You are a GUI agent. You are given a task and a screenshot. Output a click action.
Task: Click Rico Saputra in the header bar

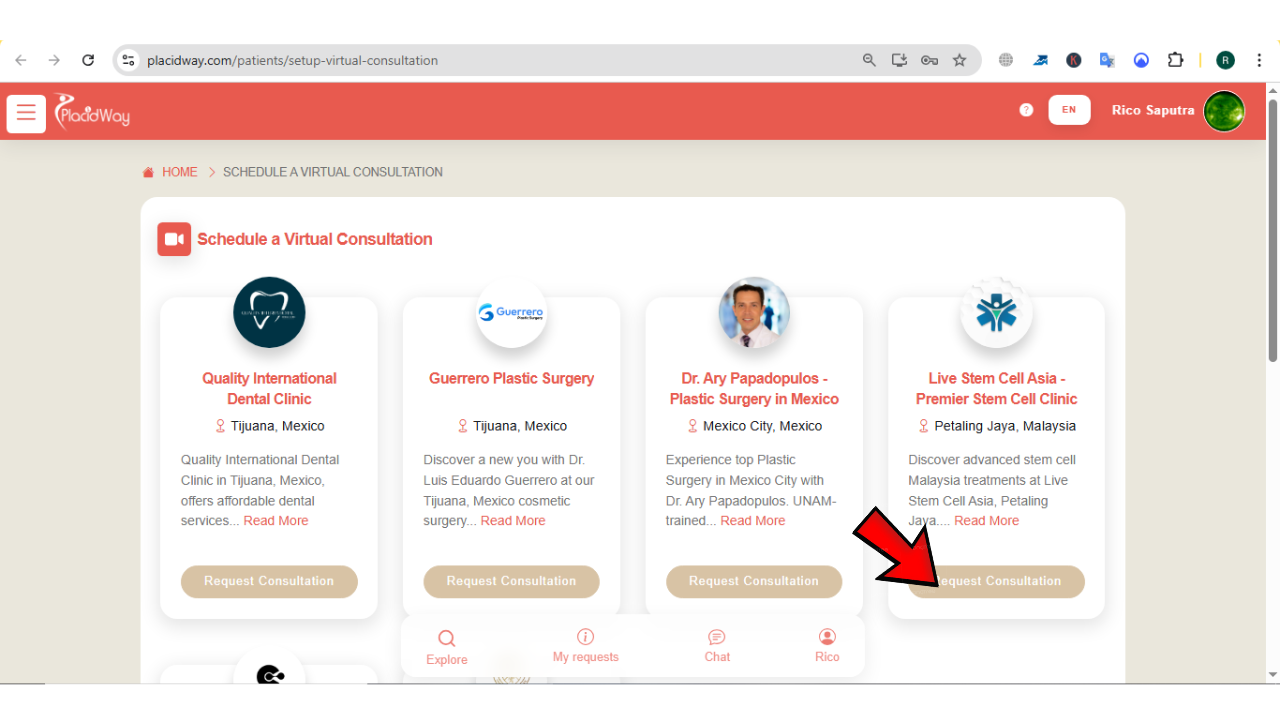click(1152, 110)
